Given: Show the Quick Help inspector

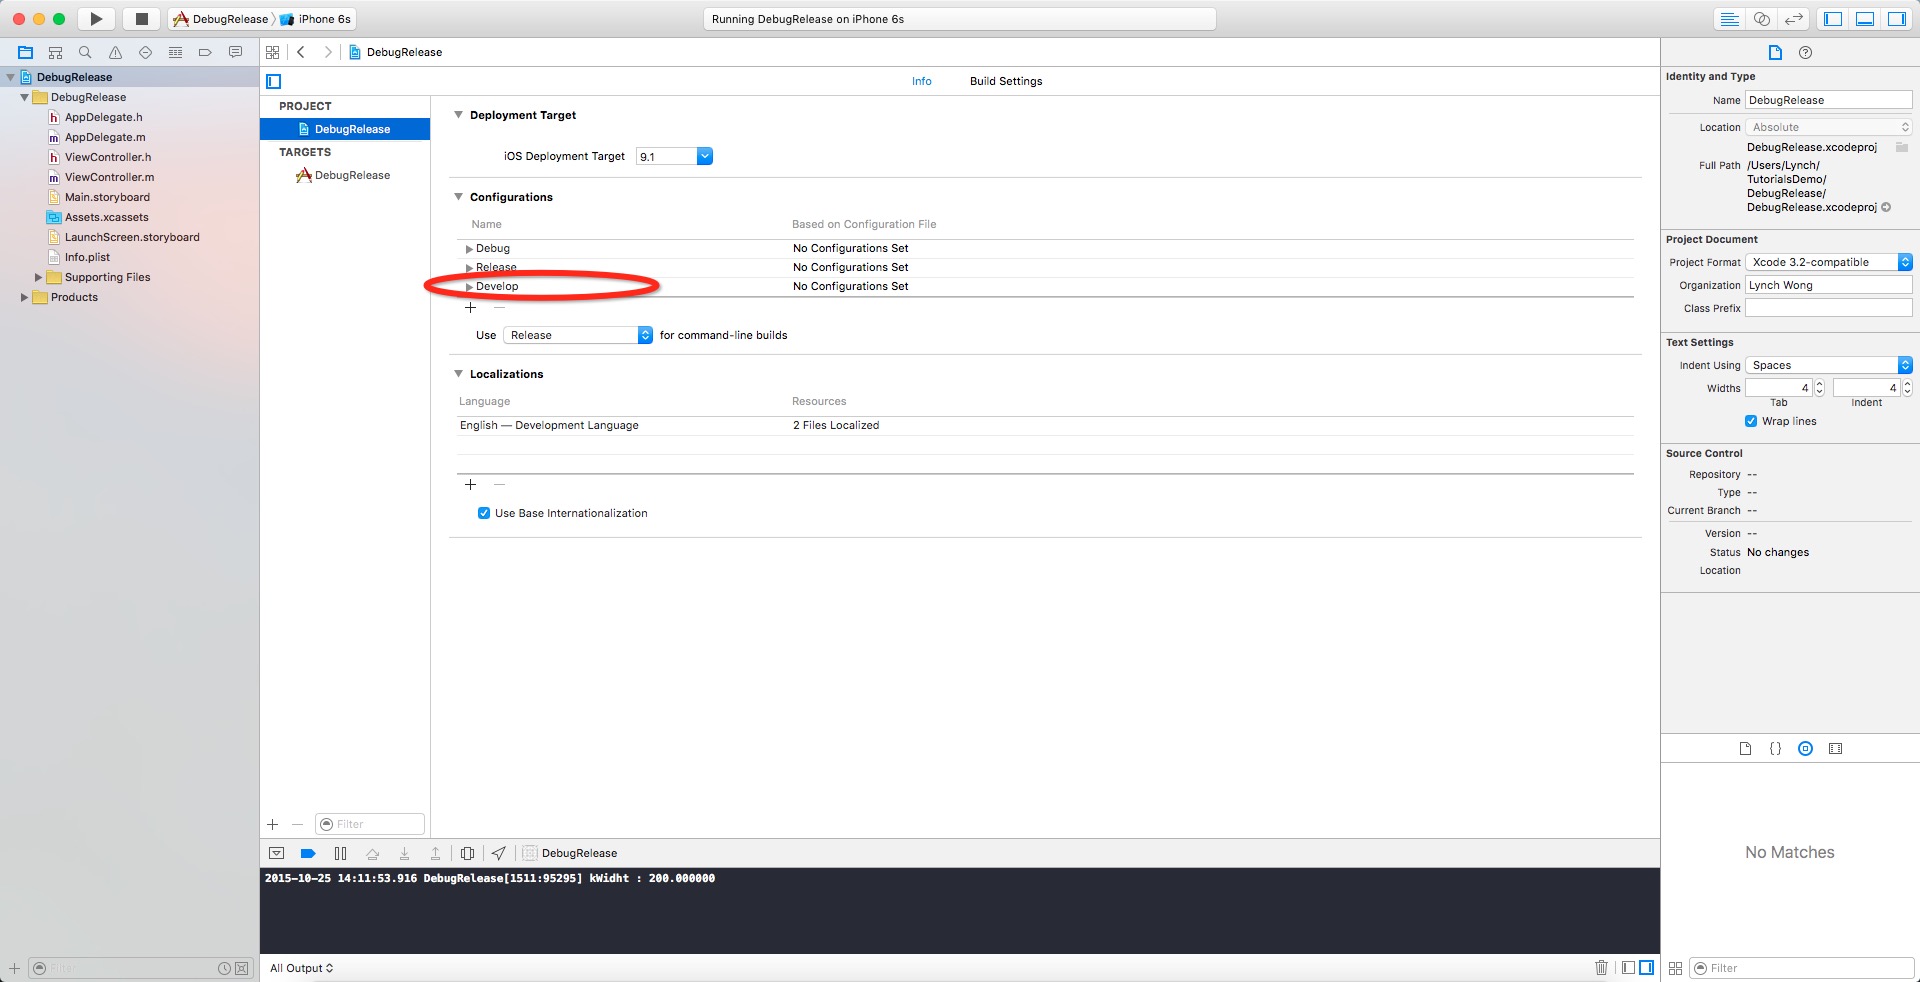Looking at the screenshot, I should pyautogui.click(x=1805, y=52).
